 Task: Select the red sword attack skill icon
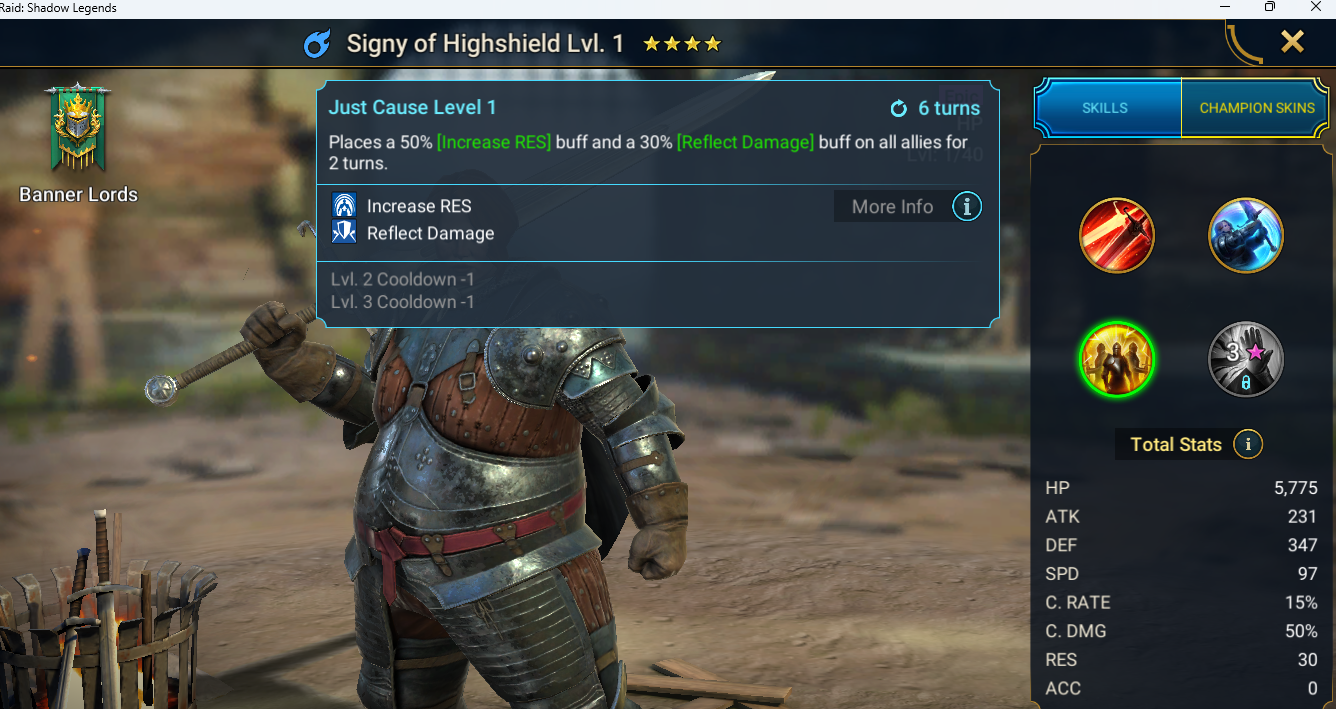[x=1117, y=235]
